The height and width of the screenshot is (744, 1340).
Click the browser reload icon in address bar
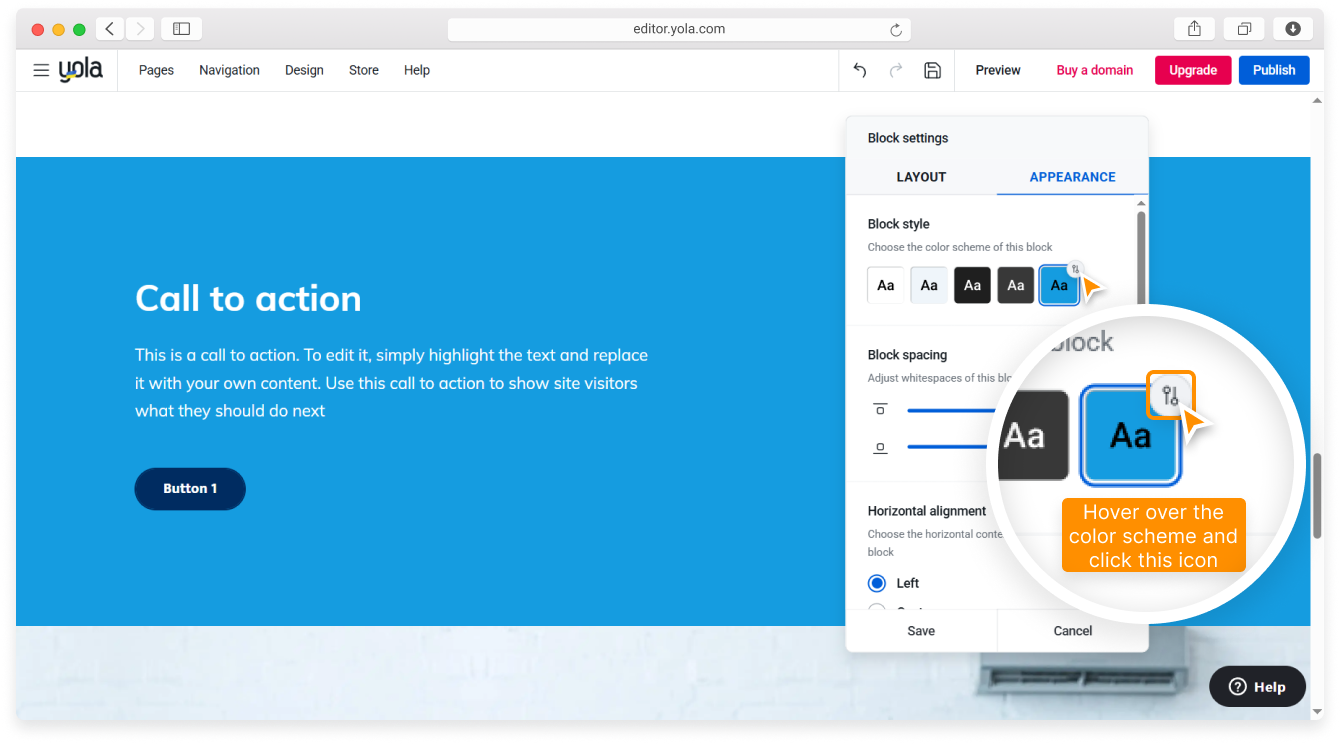point(895,29)
